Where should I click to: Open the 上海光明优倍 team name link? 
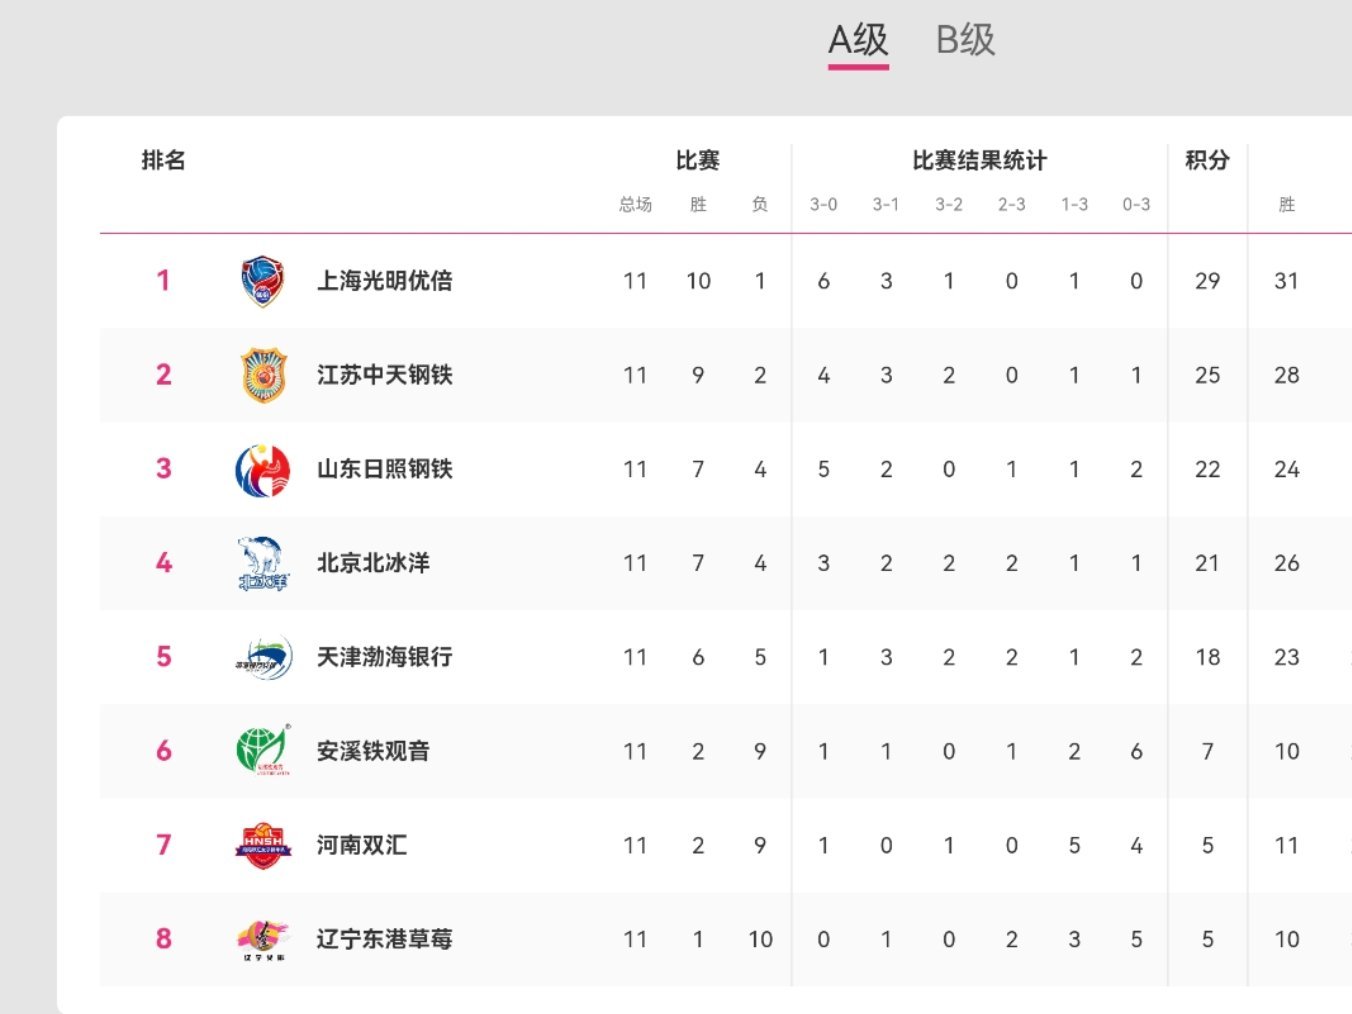coord(384,281)
